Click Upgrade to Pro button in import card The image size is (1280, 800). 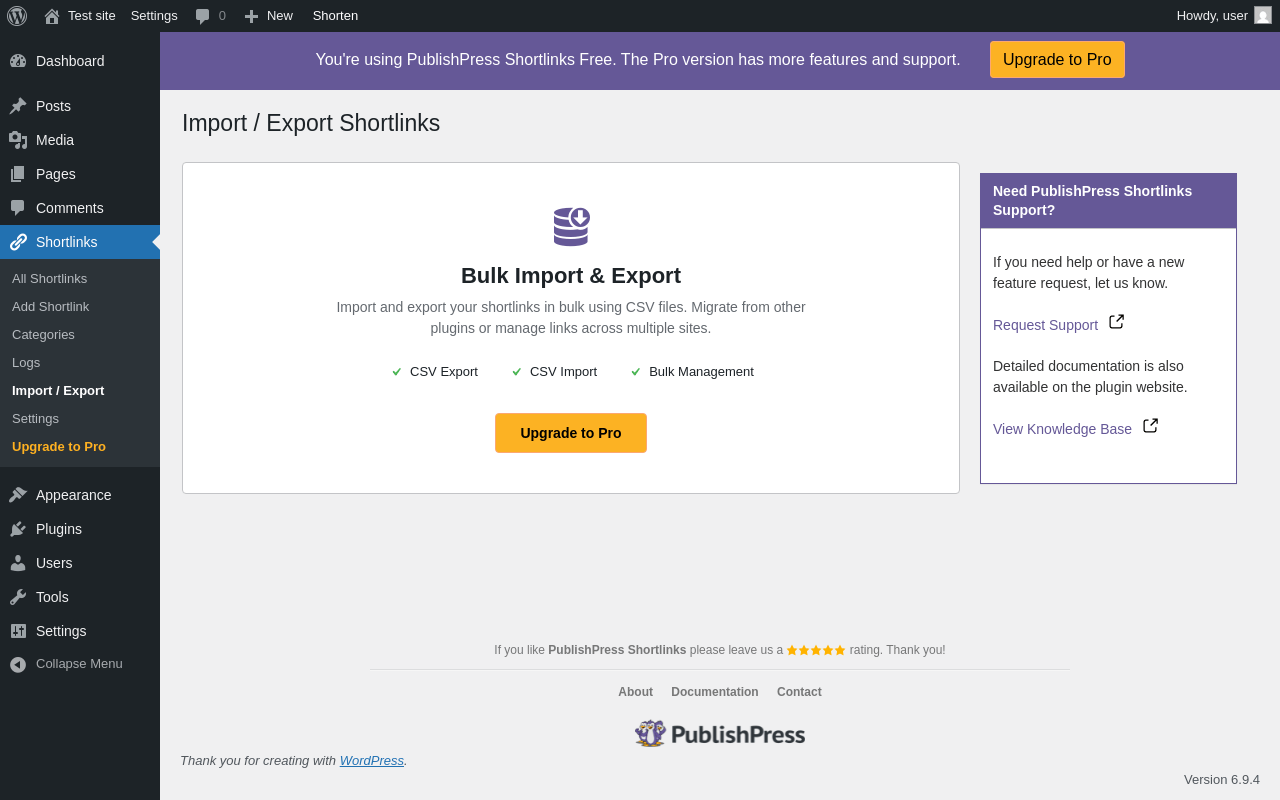[571, 433]
